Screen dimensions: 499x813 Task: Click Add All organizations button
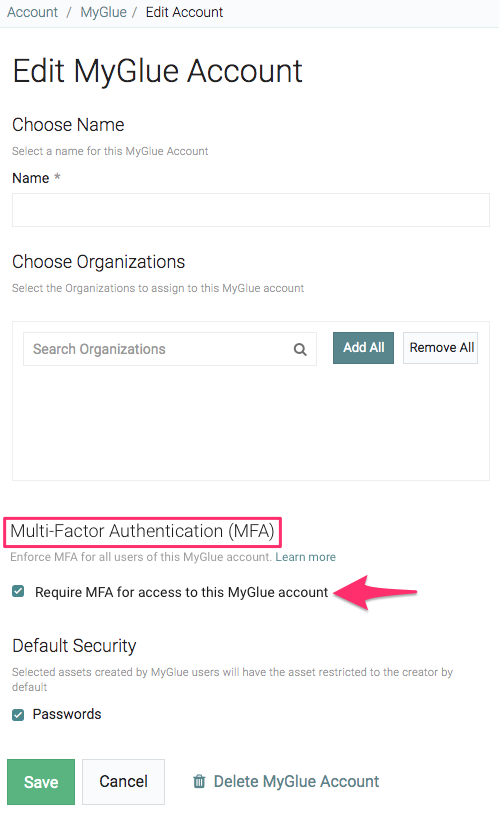[363, 347]
